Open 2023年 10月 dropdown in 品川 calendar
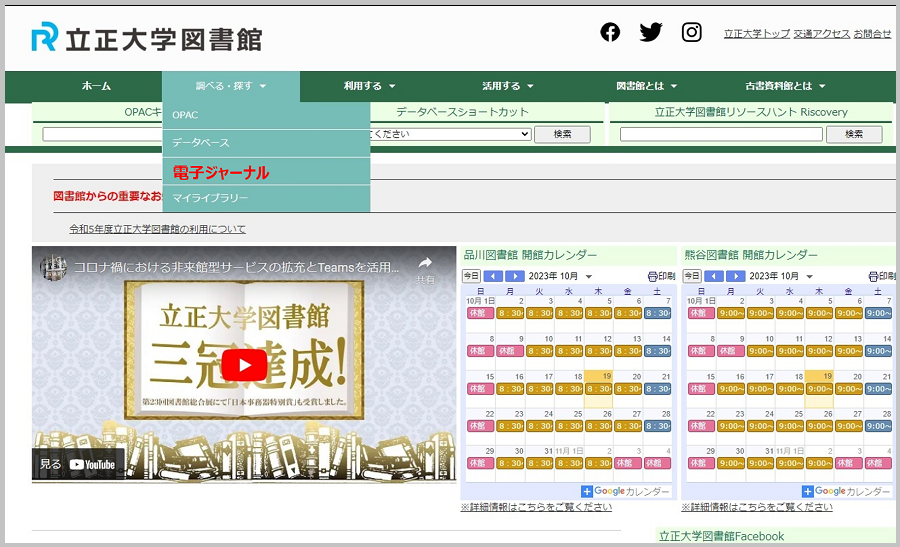This screenshot has height=547, width=900. (x=560, y=276)
